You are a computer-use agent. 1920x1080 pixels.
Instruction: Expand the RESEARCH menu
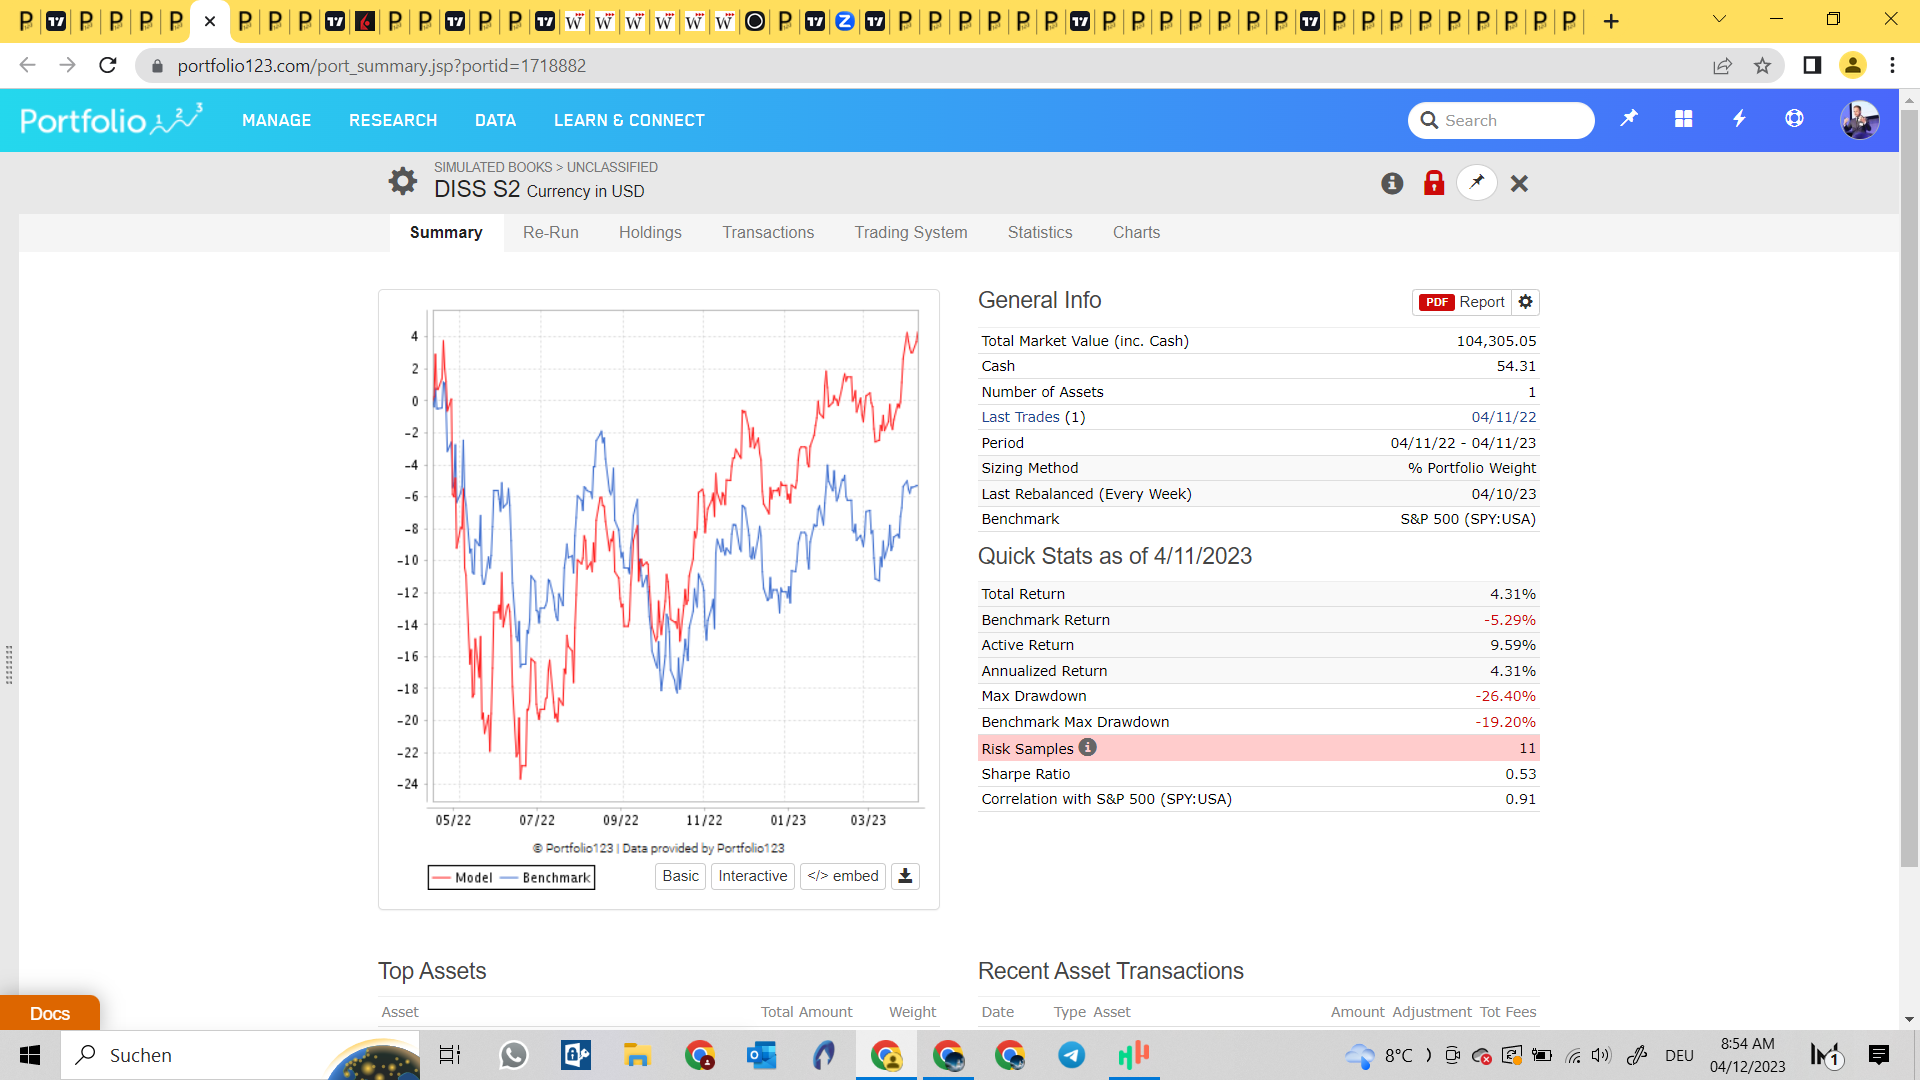pos(393,120)
